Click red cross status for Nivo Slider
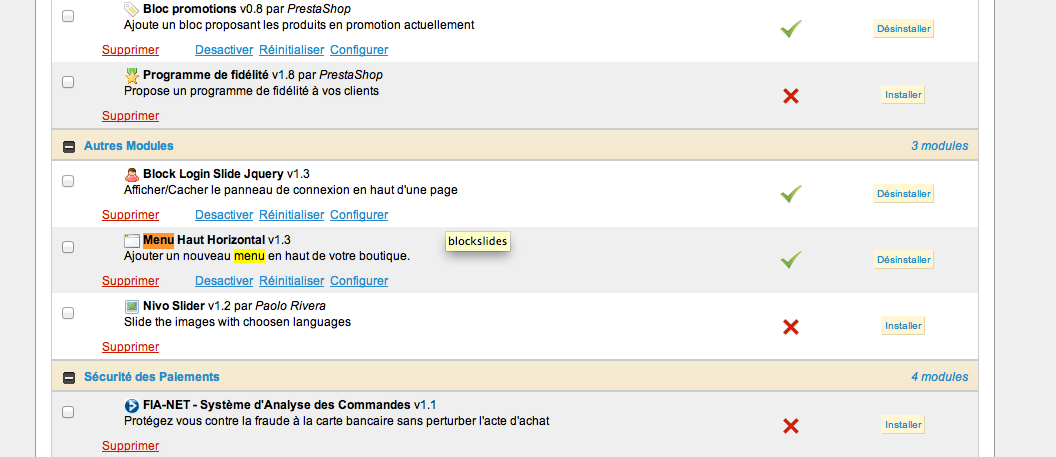The width and height of the screenshot is (1056, 457). [791, 327]
